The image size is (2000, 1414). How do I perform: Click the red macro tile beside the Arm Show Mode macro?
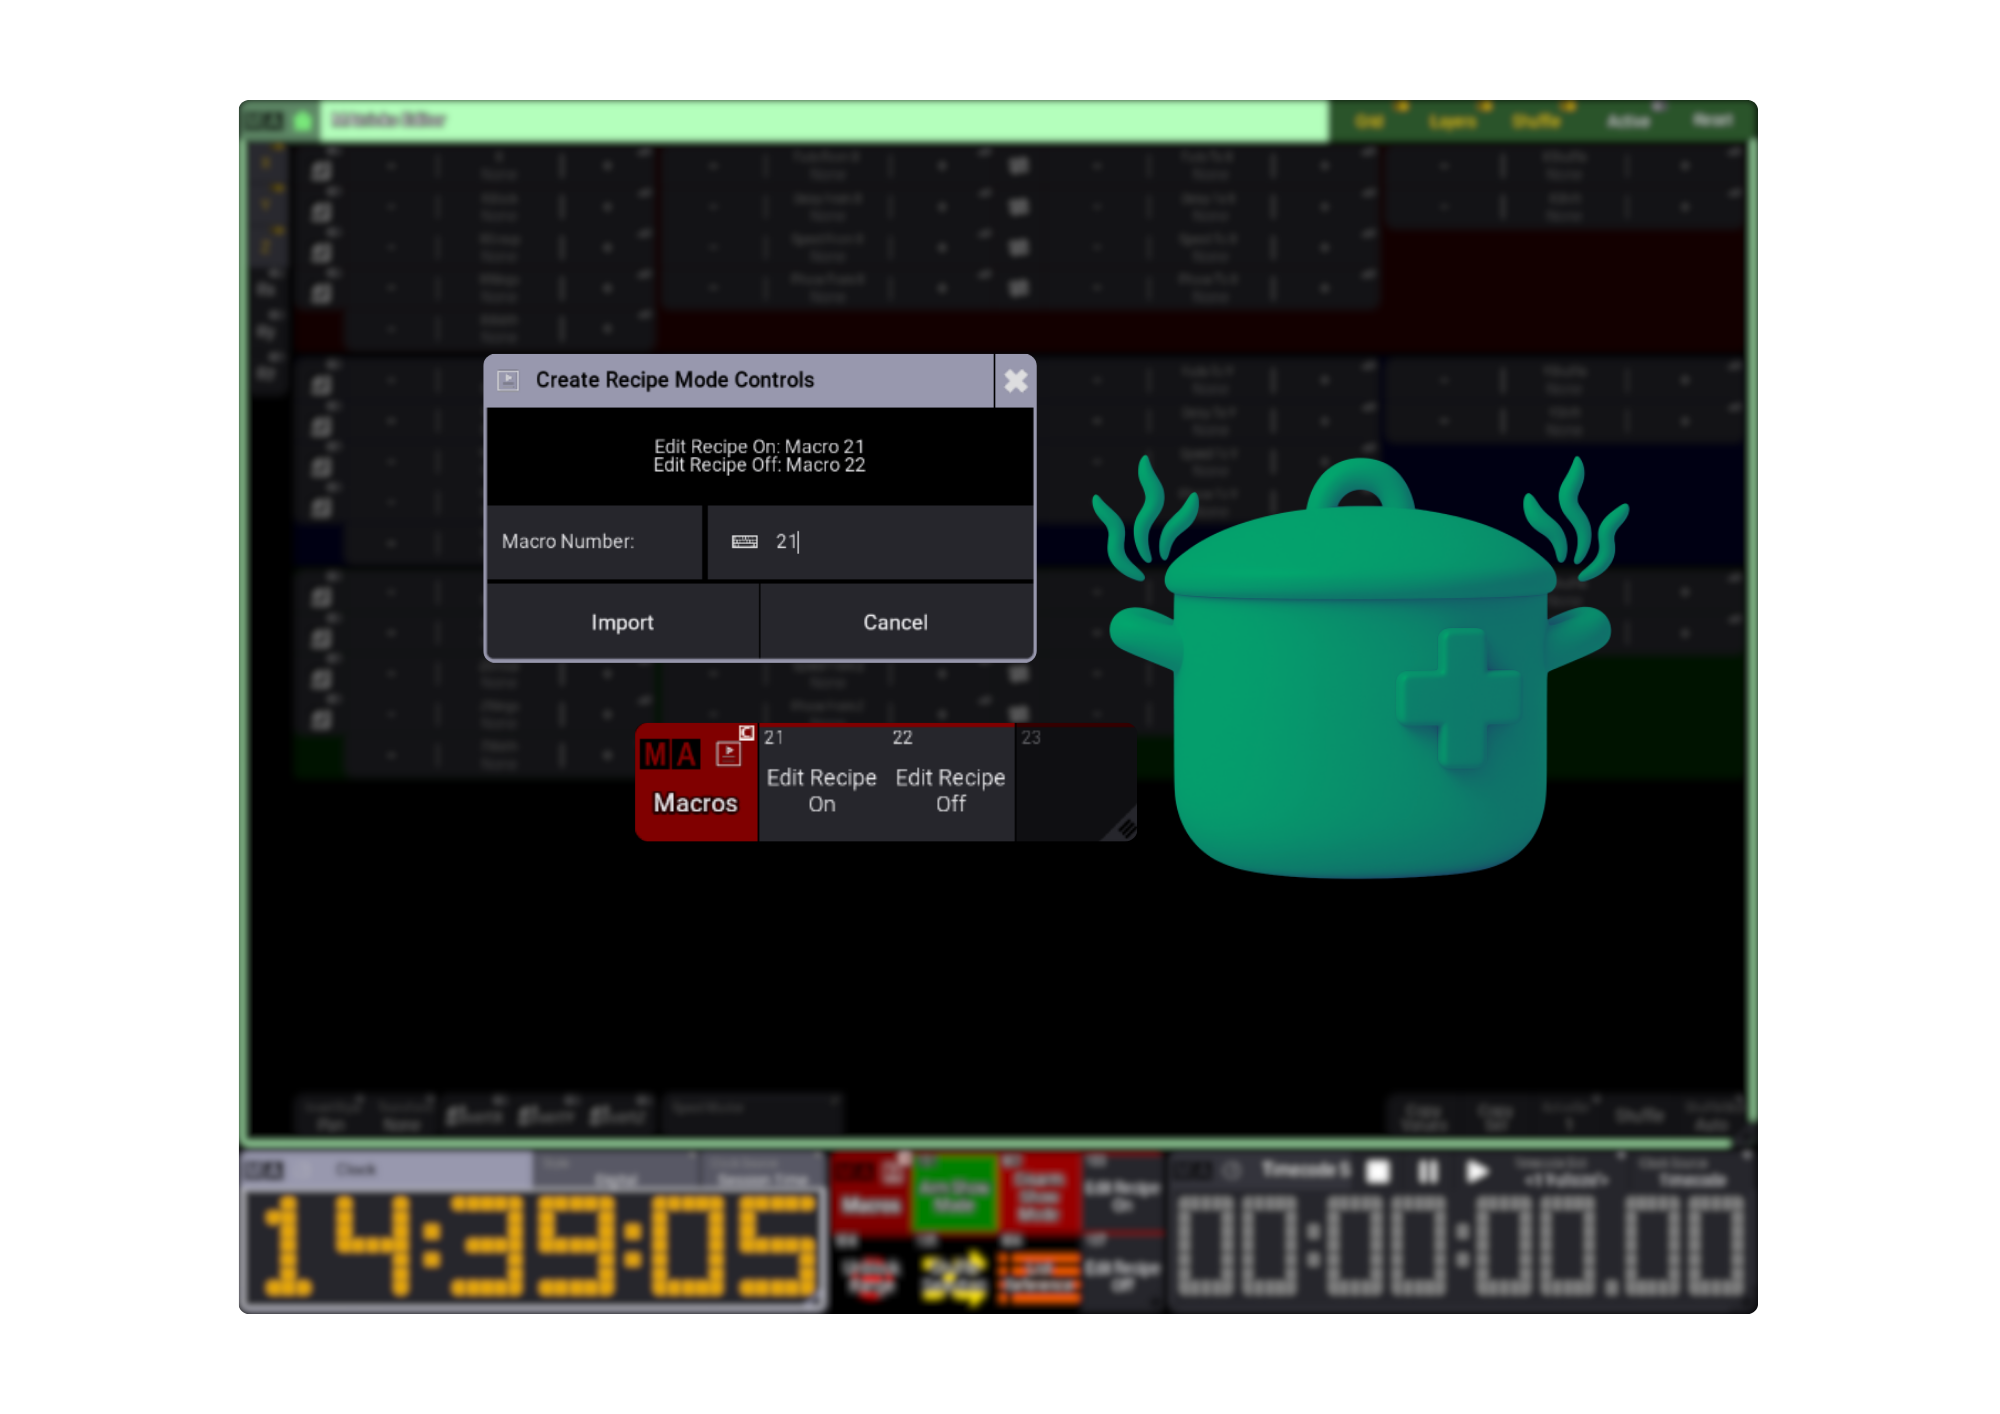click(1040, 1193)
